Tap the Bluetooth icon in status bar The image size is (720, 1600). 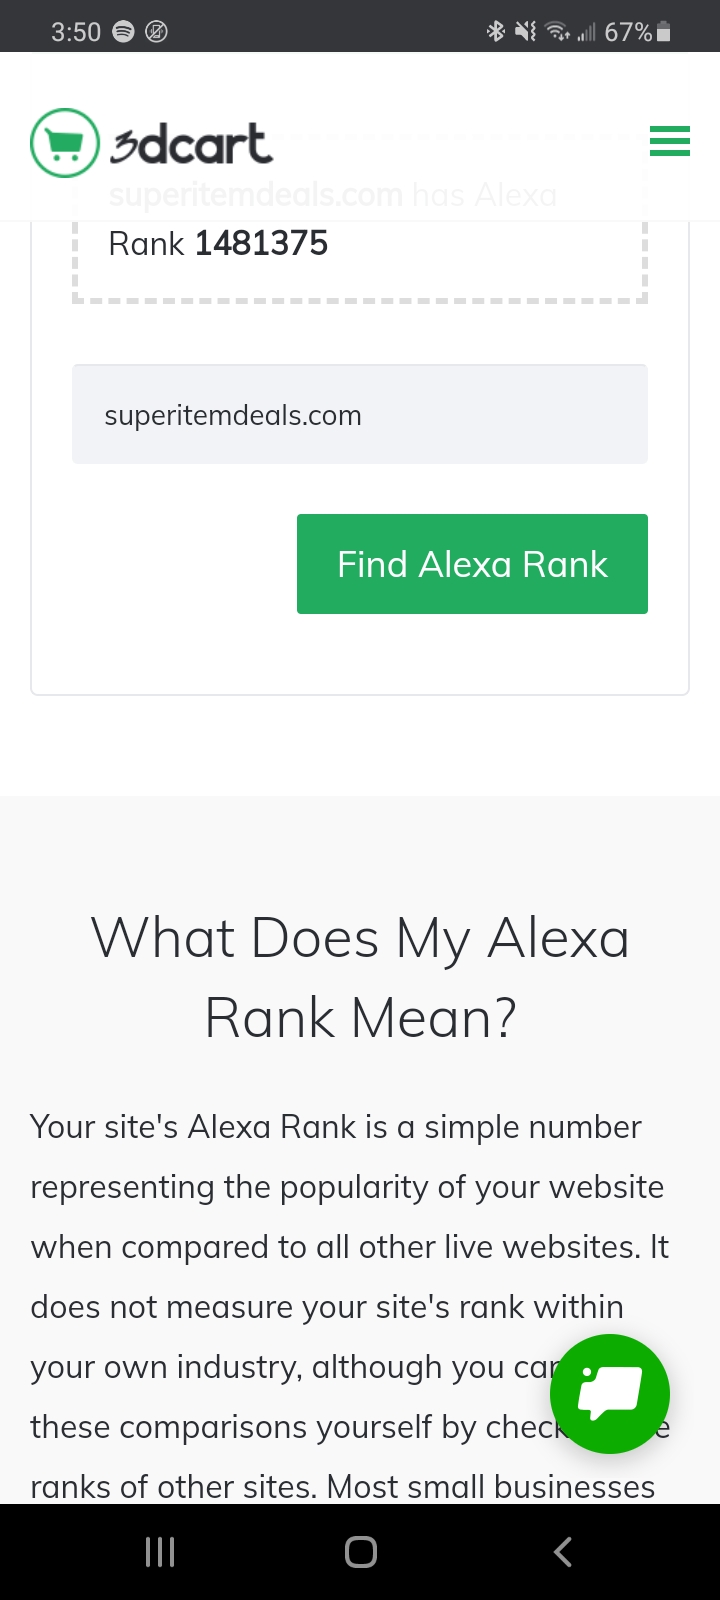pyautogui.click(x=494, y=31)
